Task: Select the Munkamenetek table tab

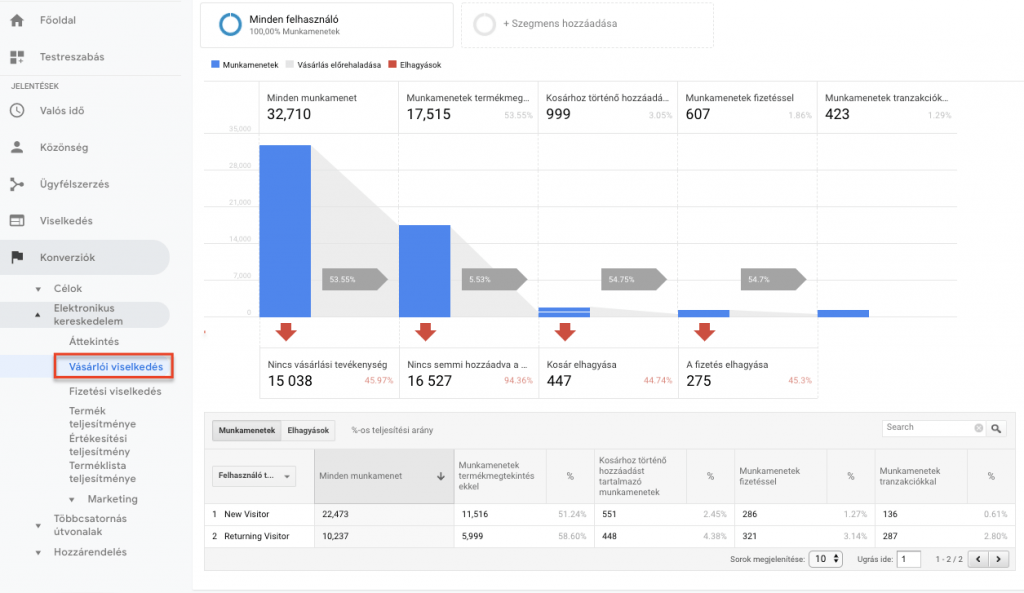Action: (247, 430)
